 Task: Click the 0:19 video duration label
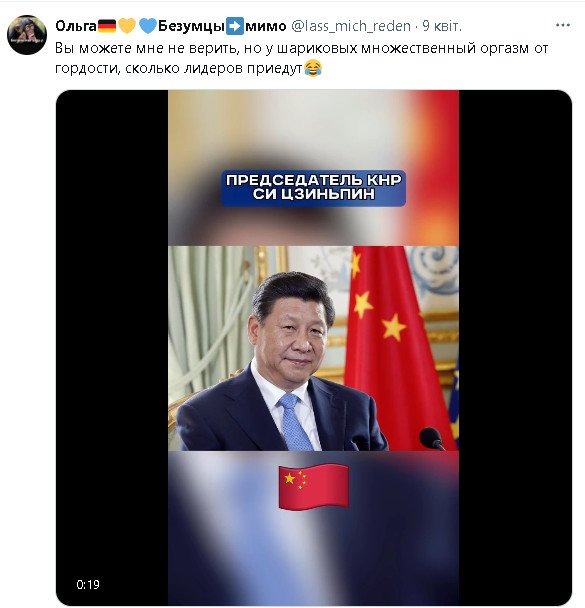click(x=88, y=584)
